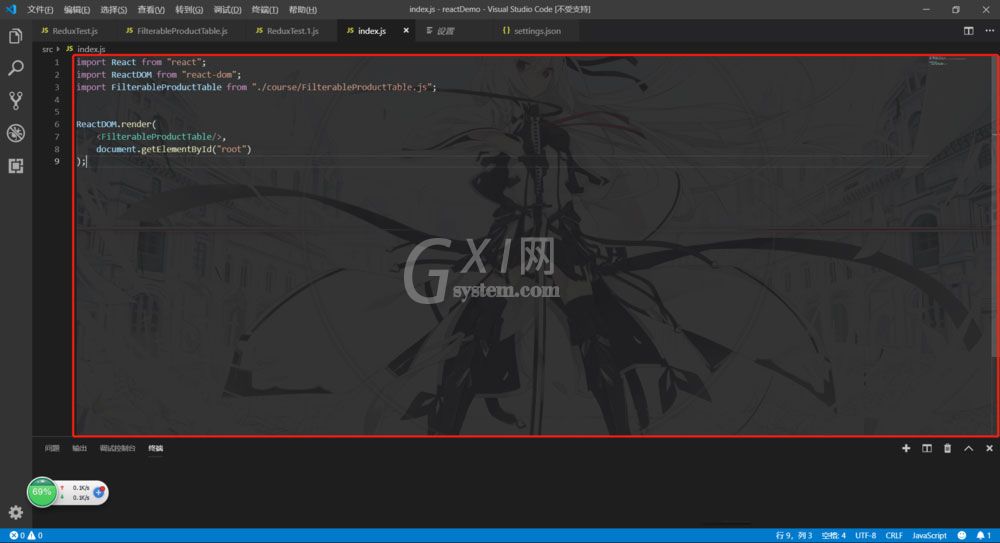Open the 编辑(E) menu
Image resolution: width=1000 pixels, height=543 pixels.
[77, 10]
